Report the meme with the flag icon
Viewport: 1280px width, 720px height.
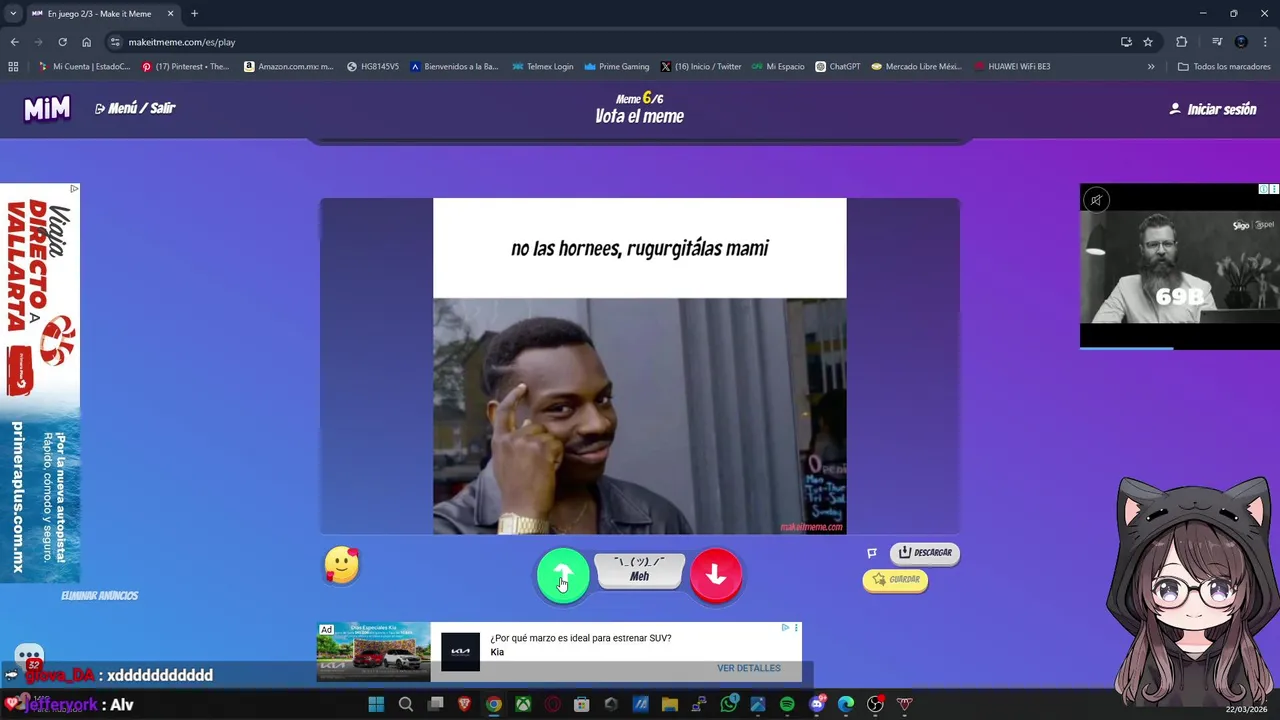tap(871, 553)
